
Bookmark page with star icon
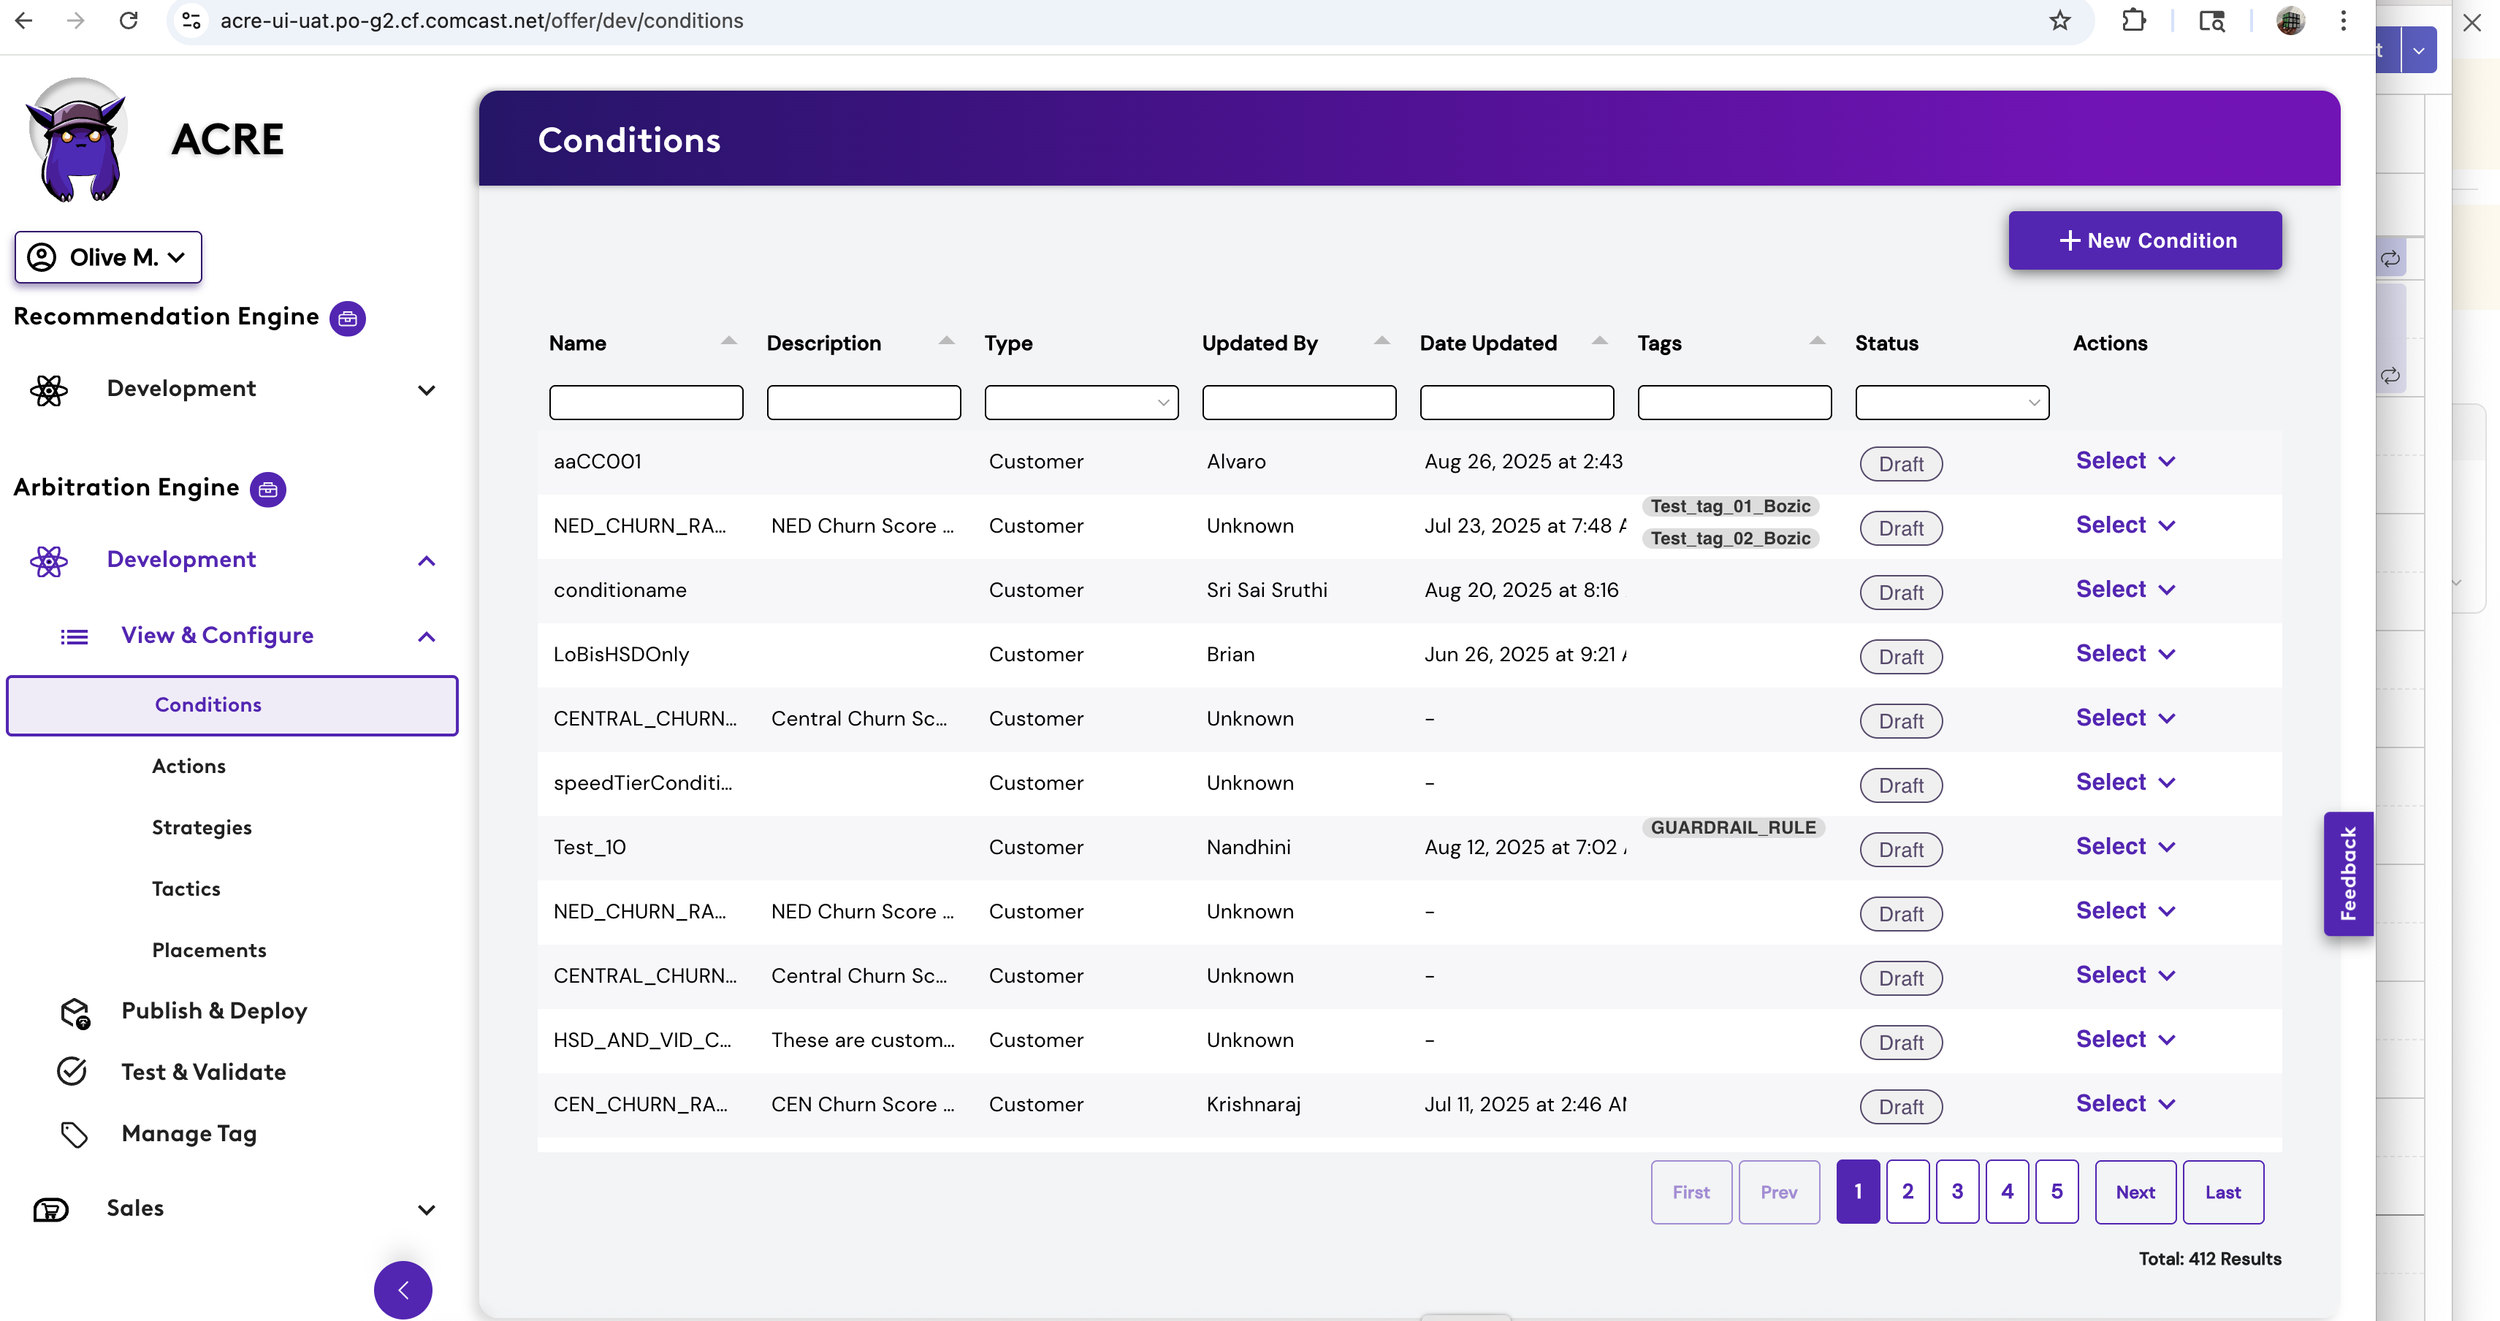[x=2059, y=21]
